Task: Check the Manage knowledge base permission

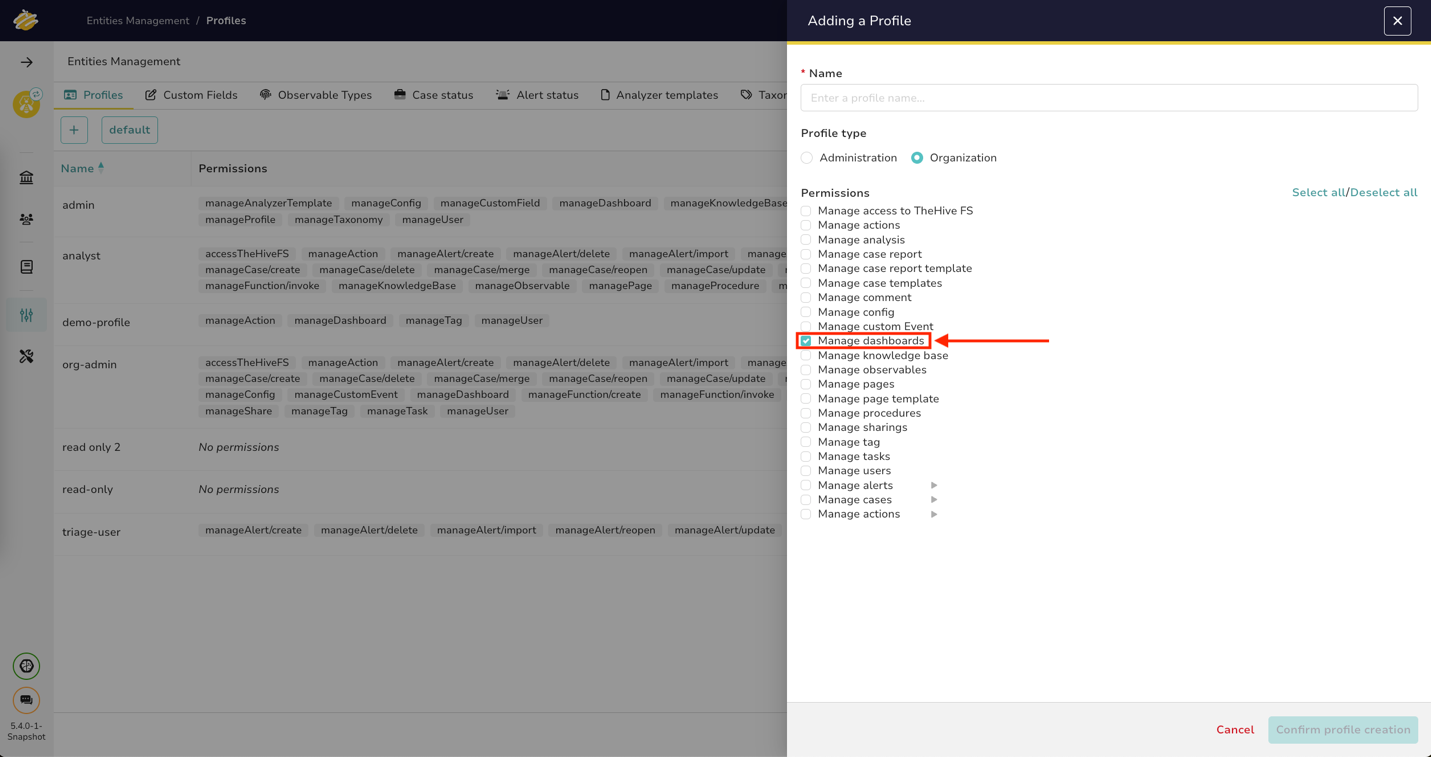Action: tap(806, 355)
